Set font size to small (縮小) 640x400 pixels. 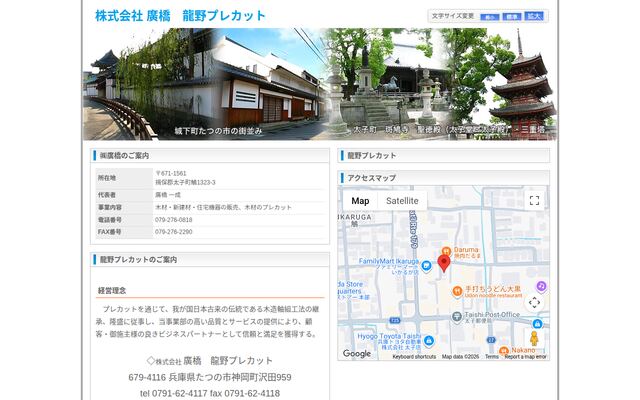point(490,17)
